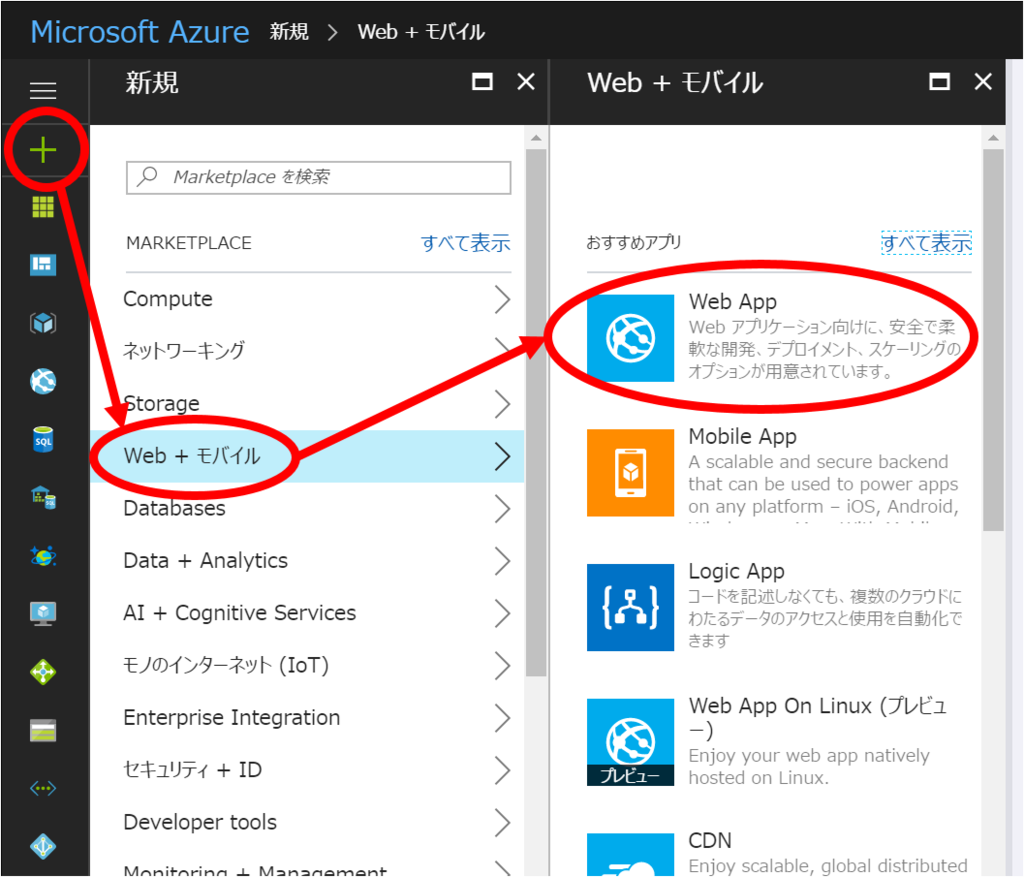
Task: Expand the Developer tools chevron
Action: point(502,822)
